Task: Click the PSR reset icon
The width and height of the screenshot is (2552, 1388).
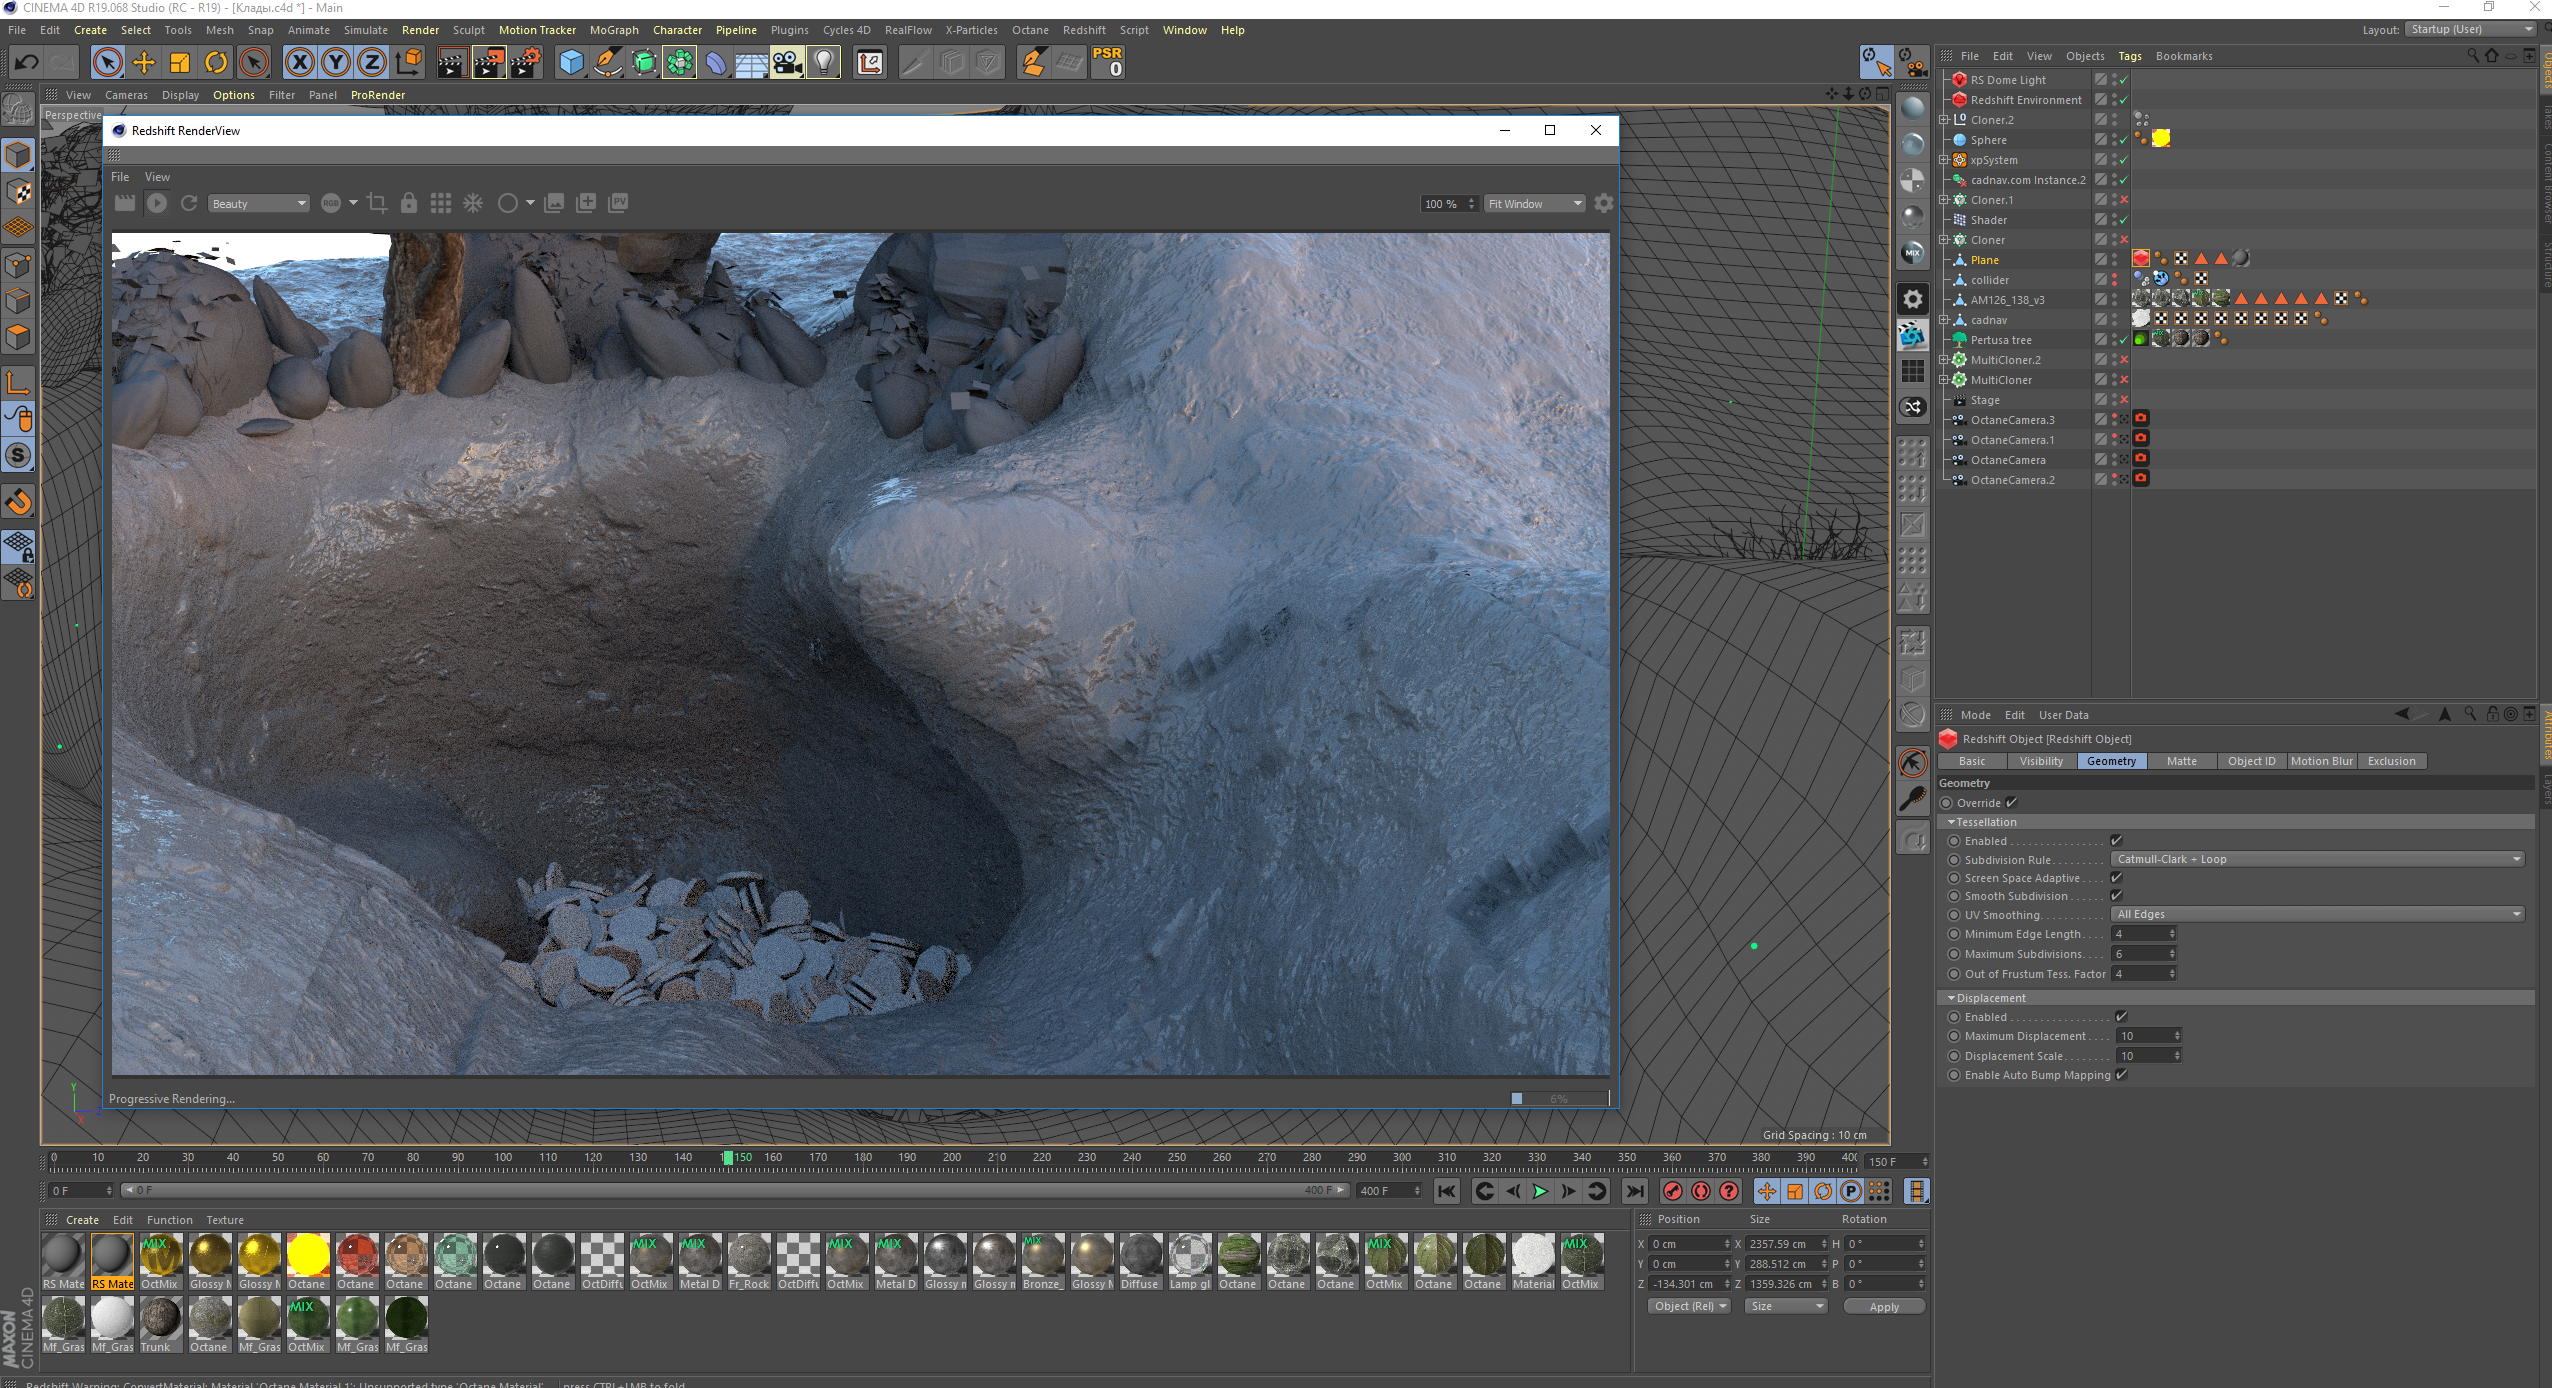Action: (1108, 62)
